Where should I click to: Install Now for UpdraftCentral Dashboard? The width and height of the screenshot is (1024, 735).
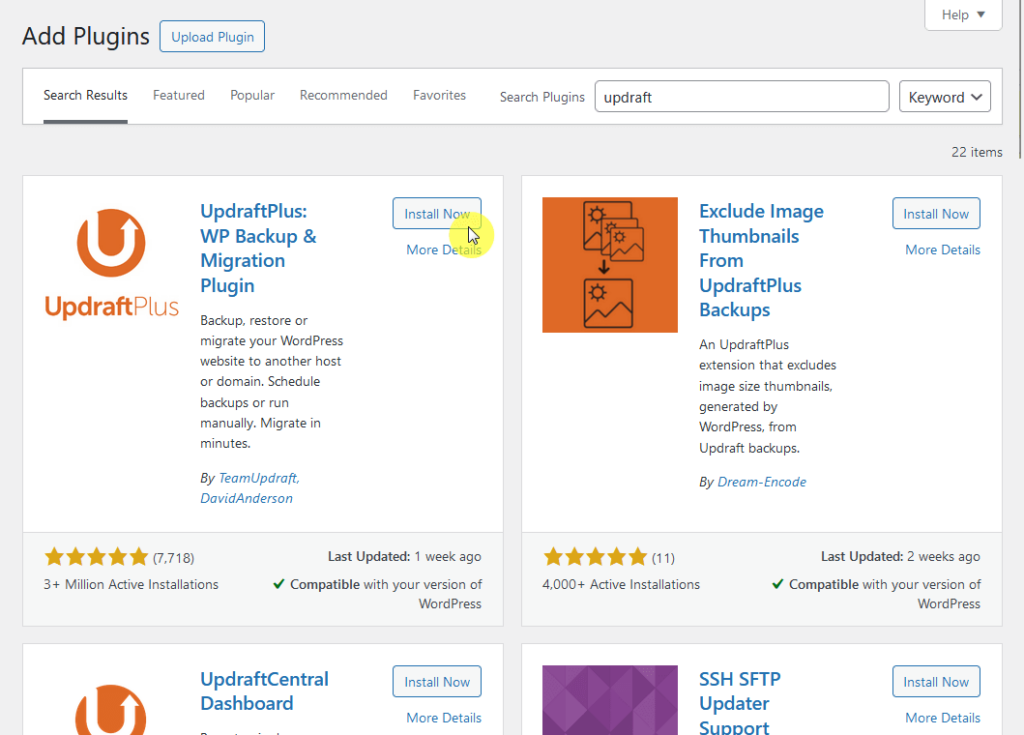tap(437, 681)
